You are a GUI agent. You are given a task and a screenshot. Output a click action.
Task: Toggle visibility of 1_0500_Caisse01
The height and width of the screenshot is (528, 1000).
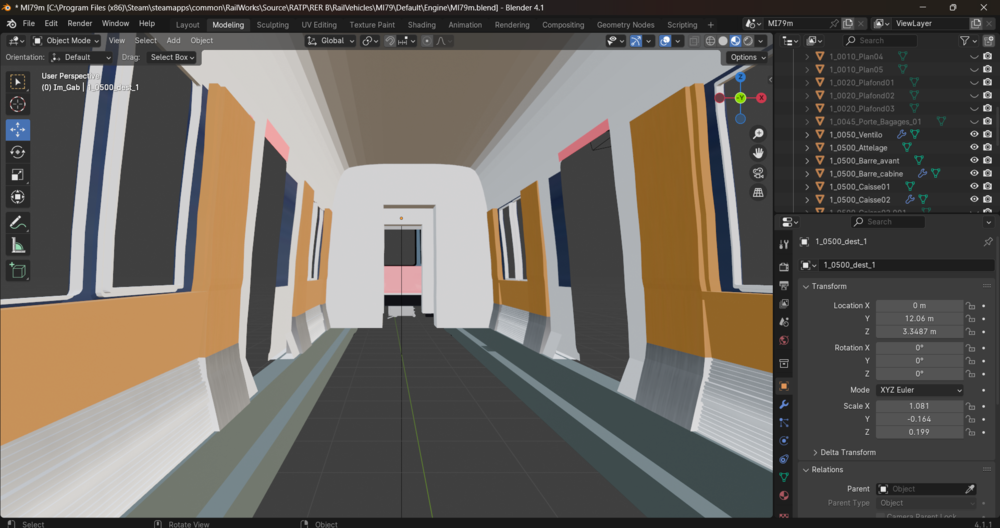pyautogui.click(x=974, y=187)
